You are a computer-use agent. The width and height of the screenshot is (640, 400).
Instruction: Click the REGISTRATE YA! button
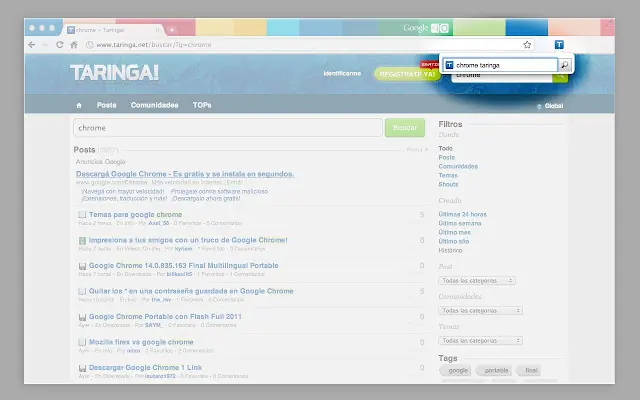407,74
